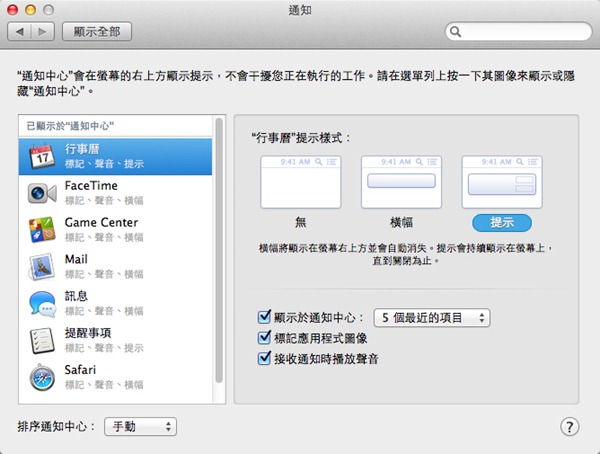Image resolution: width=600 pixels, height=454 pixels.
Task: Toggle 標記應用程式圖像 checkbox
Action: coord(264,338)
